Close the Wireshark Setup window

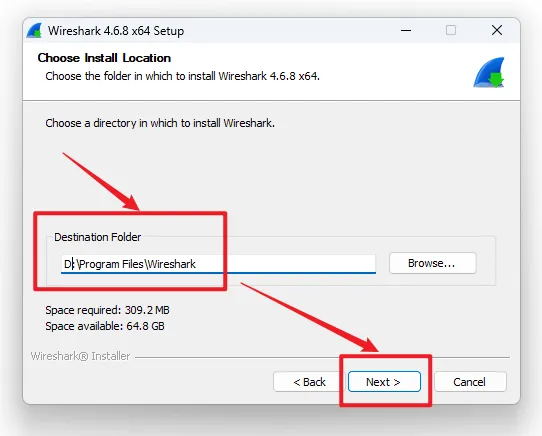tap(497, 30)
